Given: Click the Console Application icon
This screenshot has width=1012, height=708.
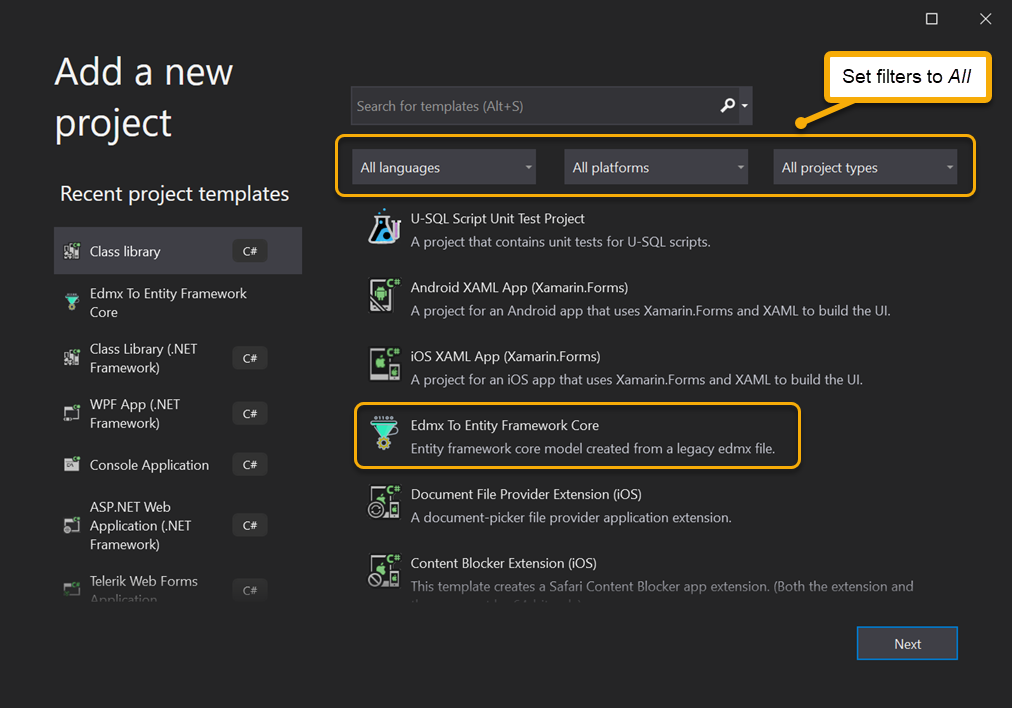Looking at the screenshot, I should (72, 465).
